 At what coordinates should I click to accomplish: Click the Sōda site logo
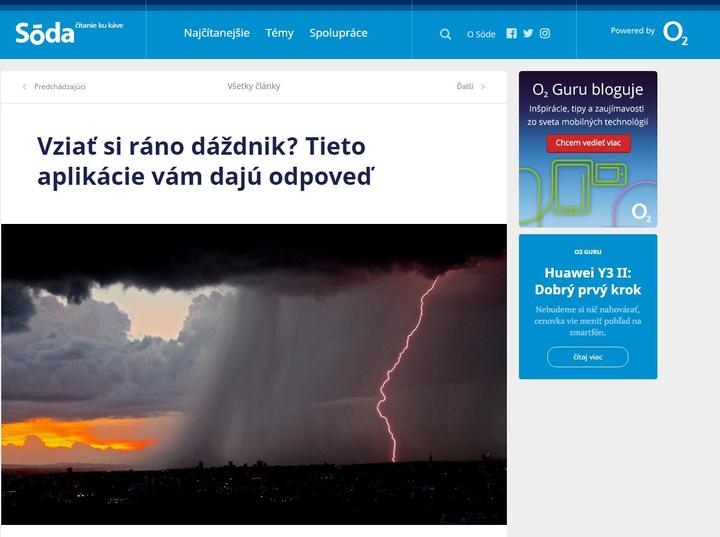coord(45,33)
